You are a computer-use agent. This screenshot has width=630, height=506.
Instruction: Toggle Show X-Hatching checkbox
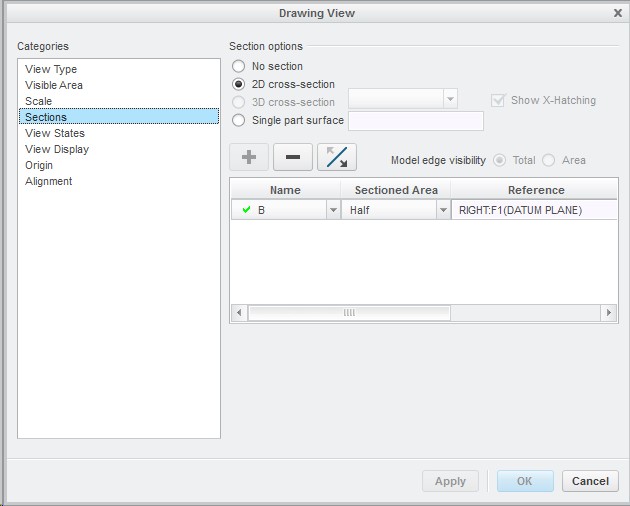point(498,100)
